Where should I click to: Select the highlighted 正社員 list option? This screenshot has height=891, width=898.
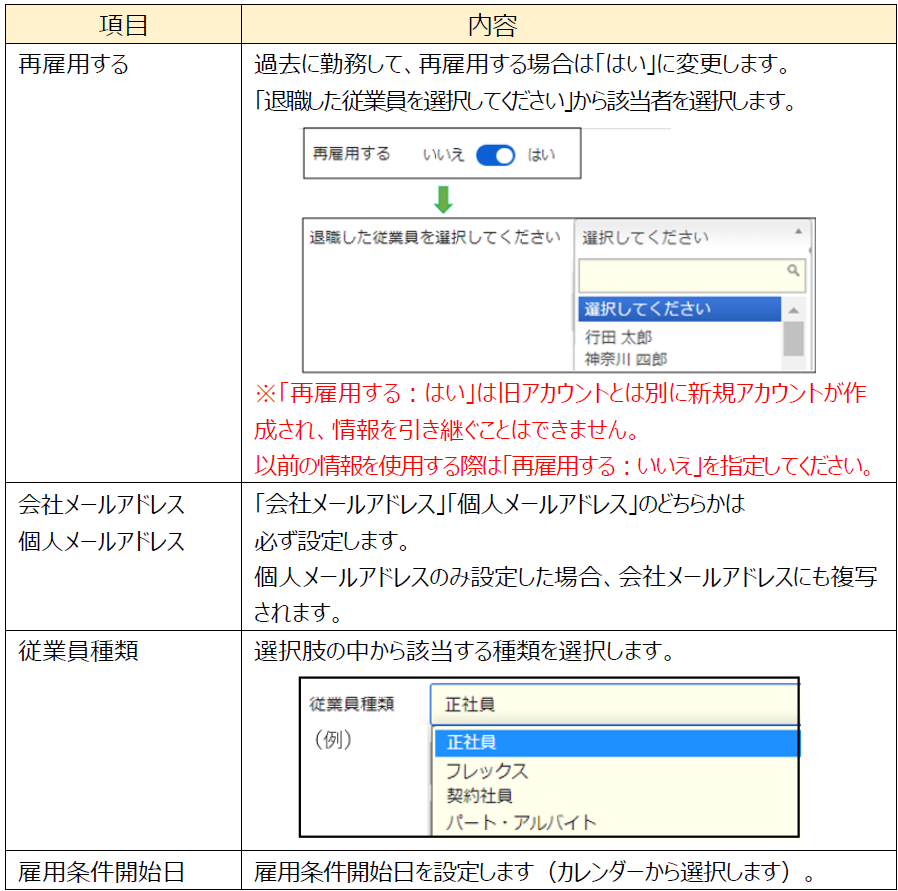615,742
